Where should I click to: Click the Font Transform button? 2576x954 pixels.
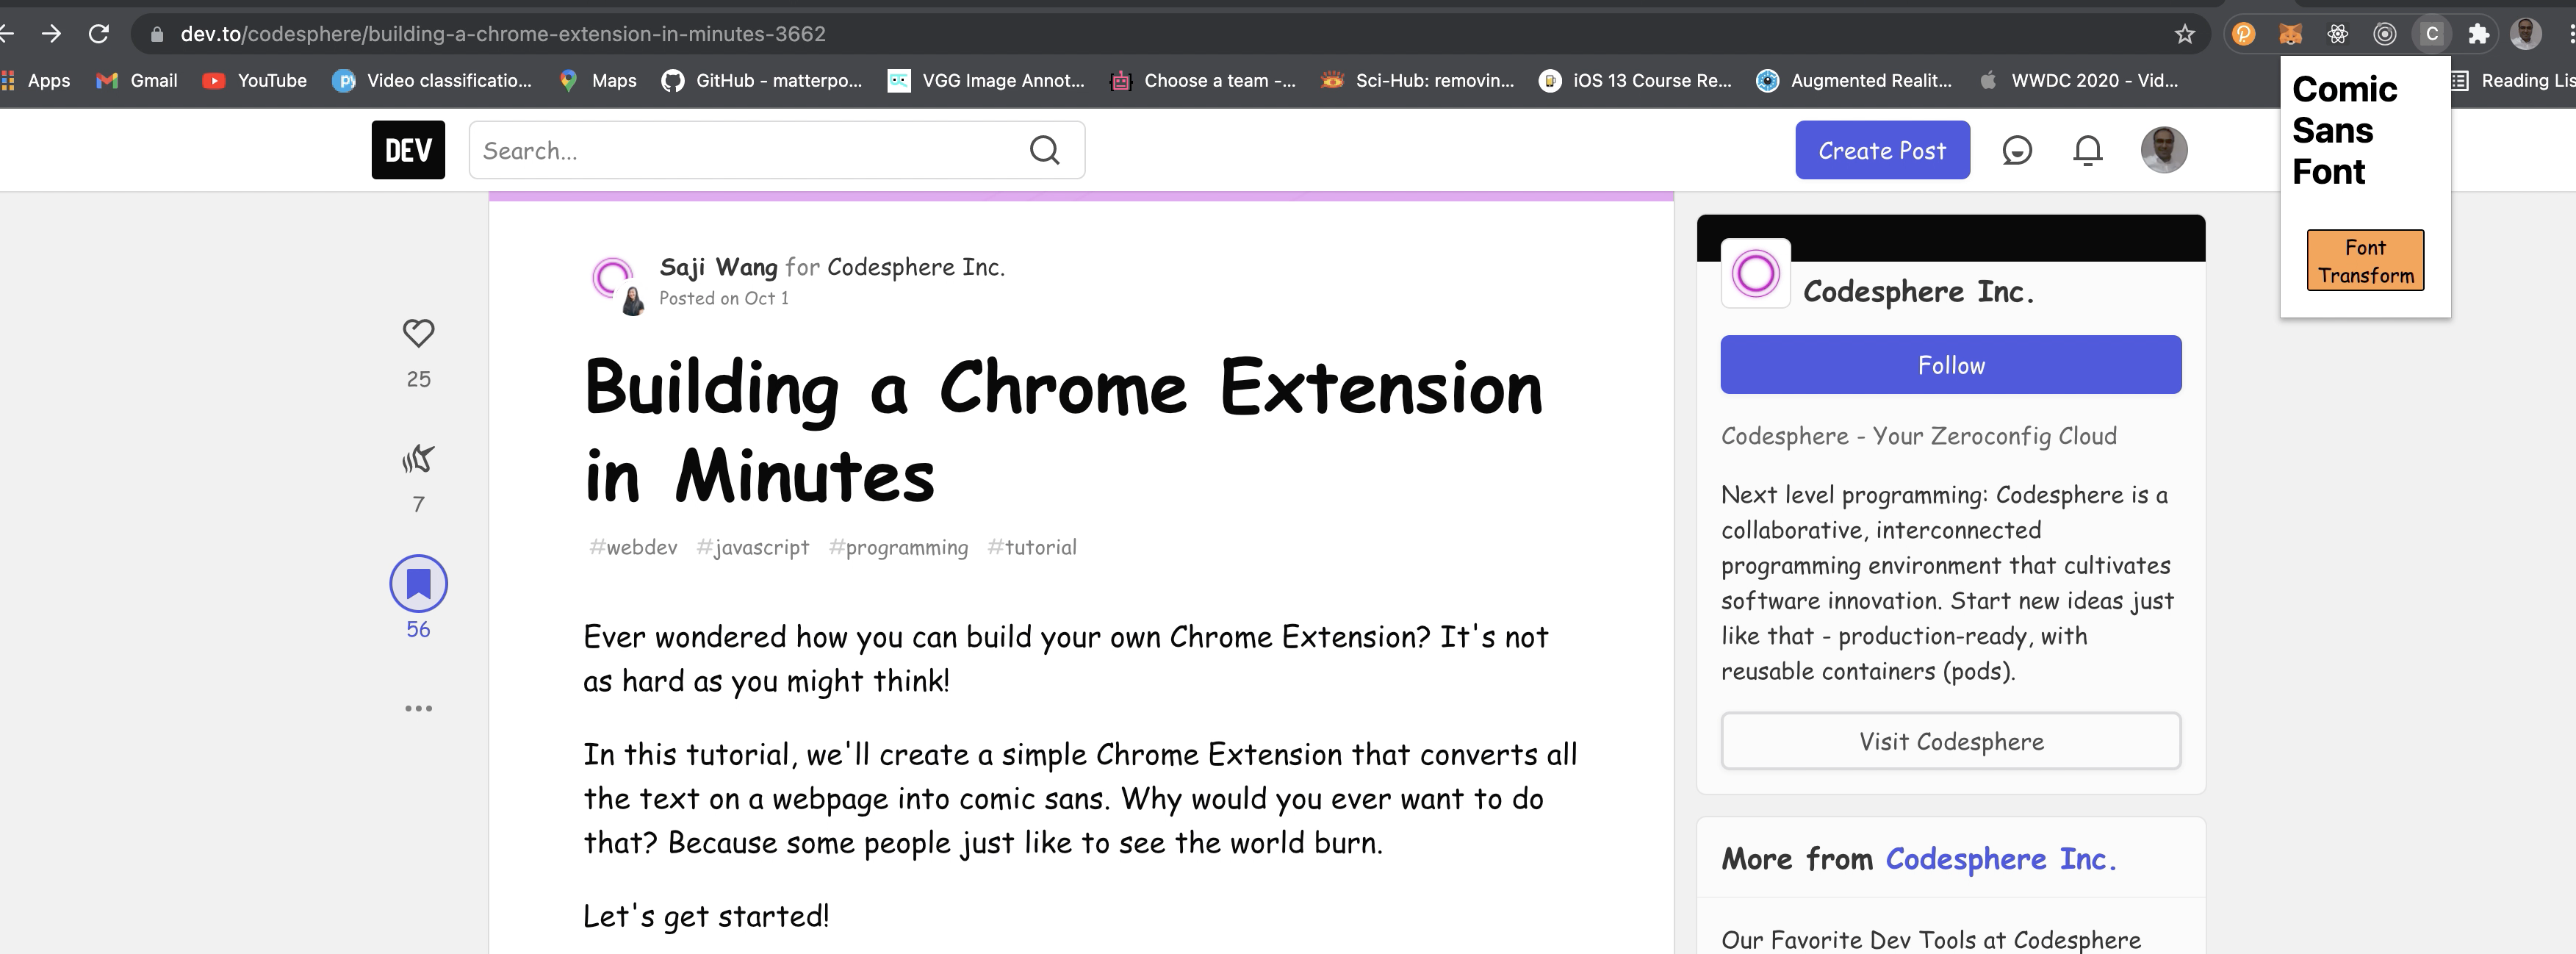point(2365,260)
